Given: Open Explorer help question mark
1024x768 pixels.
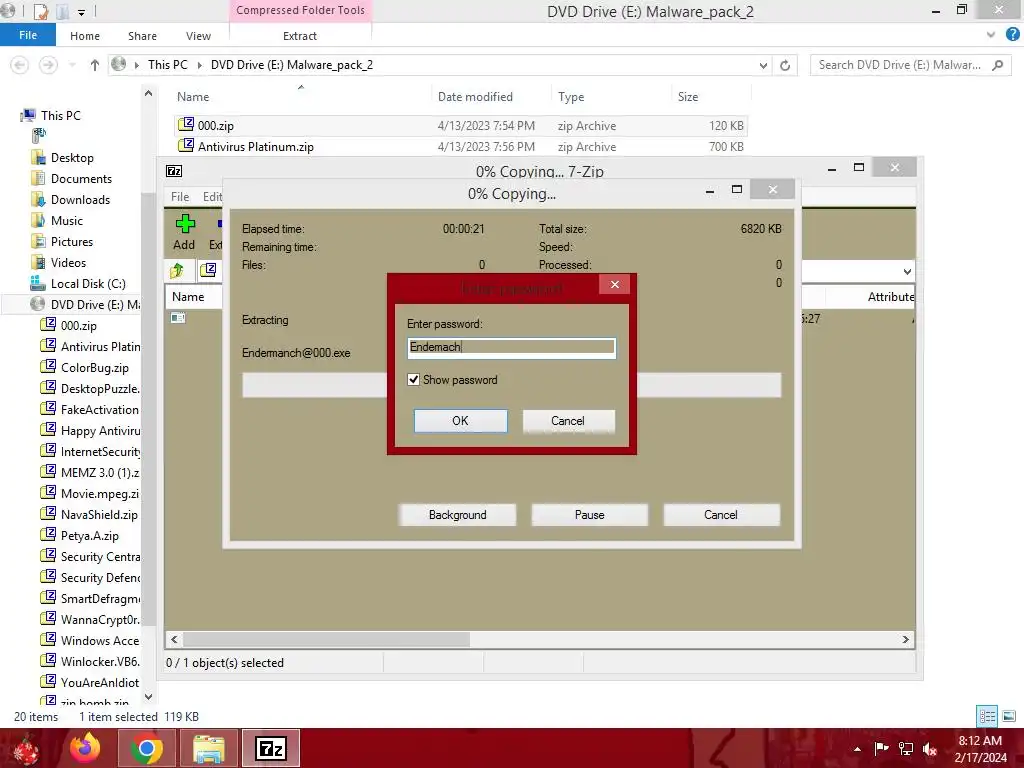Looking at the screenshot, I should click(x=1012, y=35).
